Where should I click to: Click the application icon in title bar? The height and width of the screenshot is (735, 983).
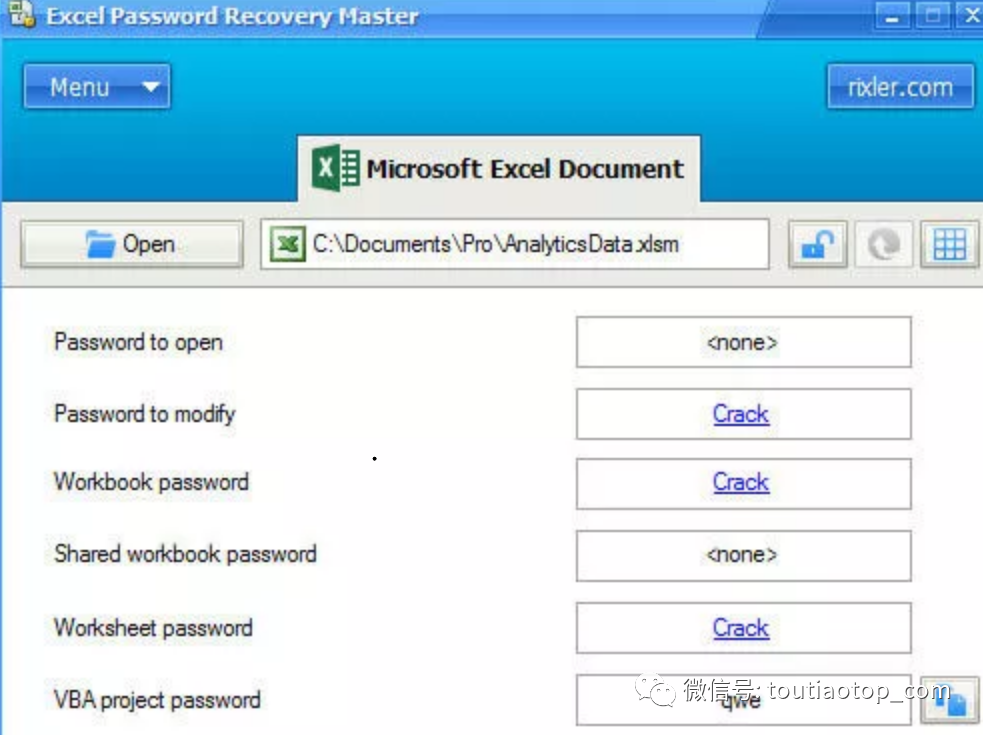[x=22, y=14]
